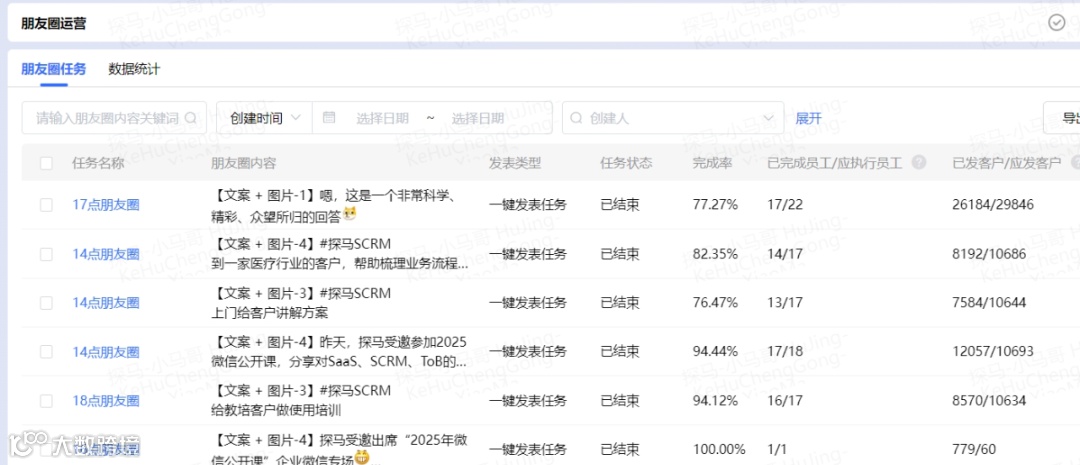Click help icon beside 已完成员工/应执行员工
The height and width of the screenshot is (465, 1080).
tap(918, 163)
